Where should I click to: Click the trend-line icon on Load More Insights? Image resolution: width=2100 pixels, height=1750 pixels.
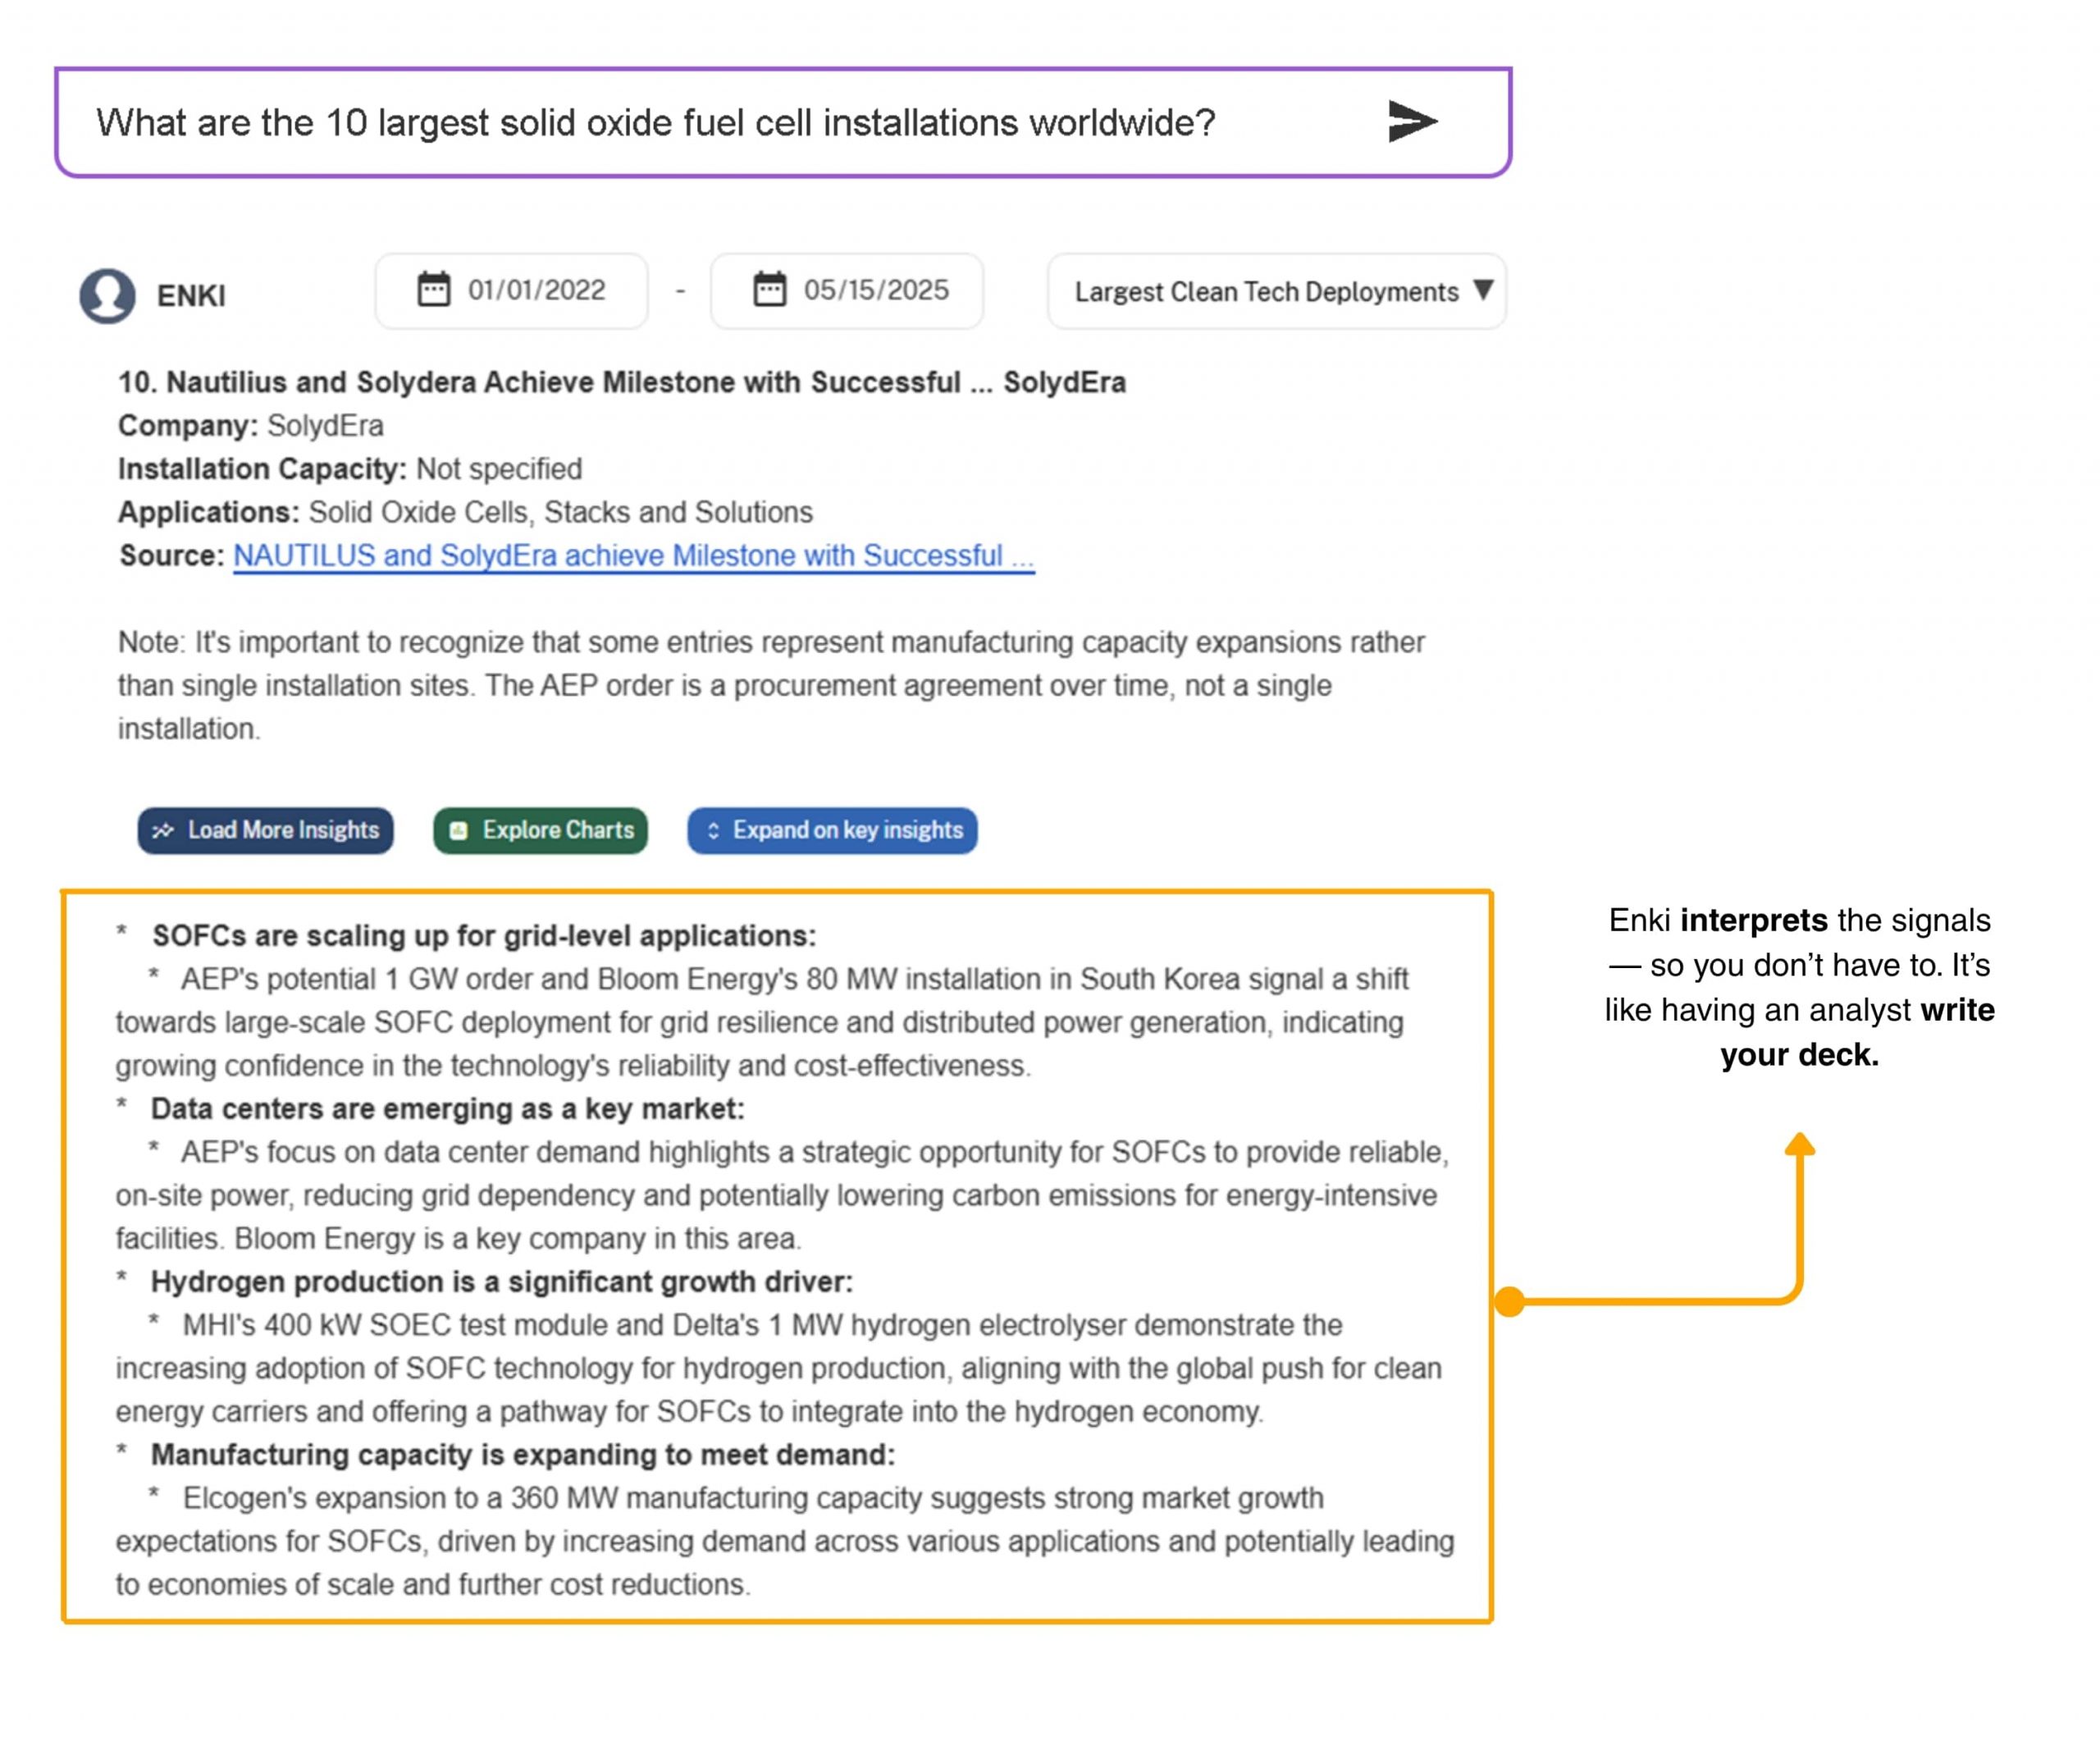click(163, 830)
